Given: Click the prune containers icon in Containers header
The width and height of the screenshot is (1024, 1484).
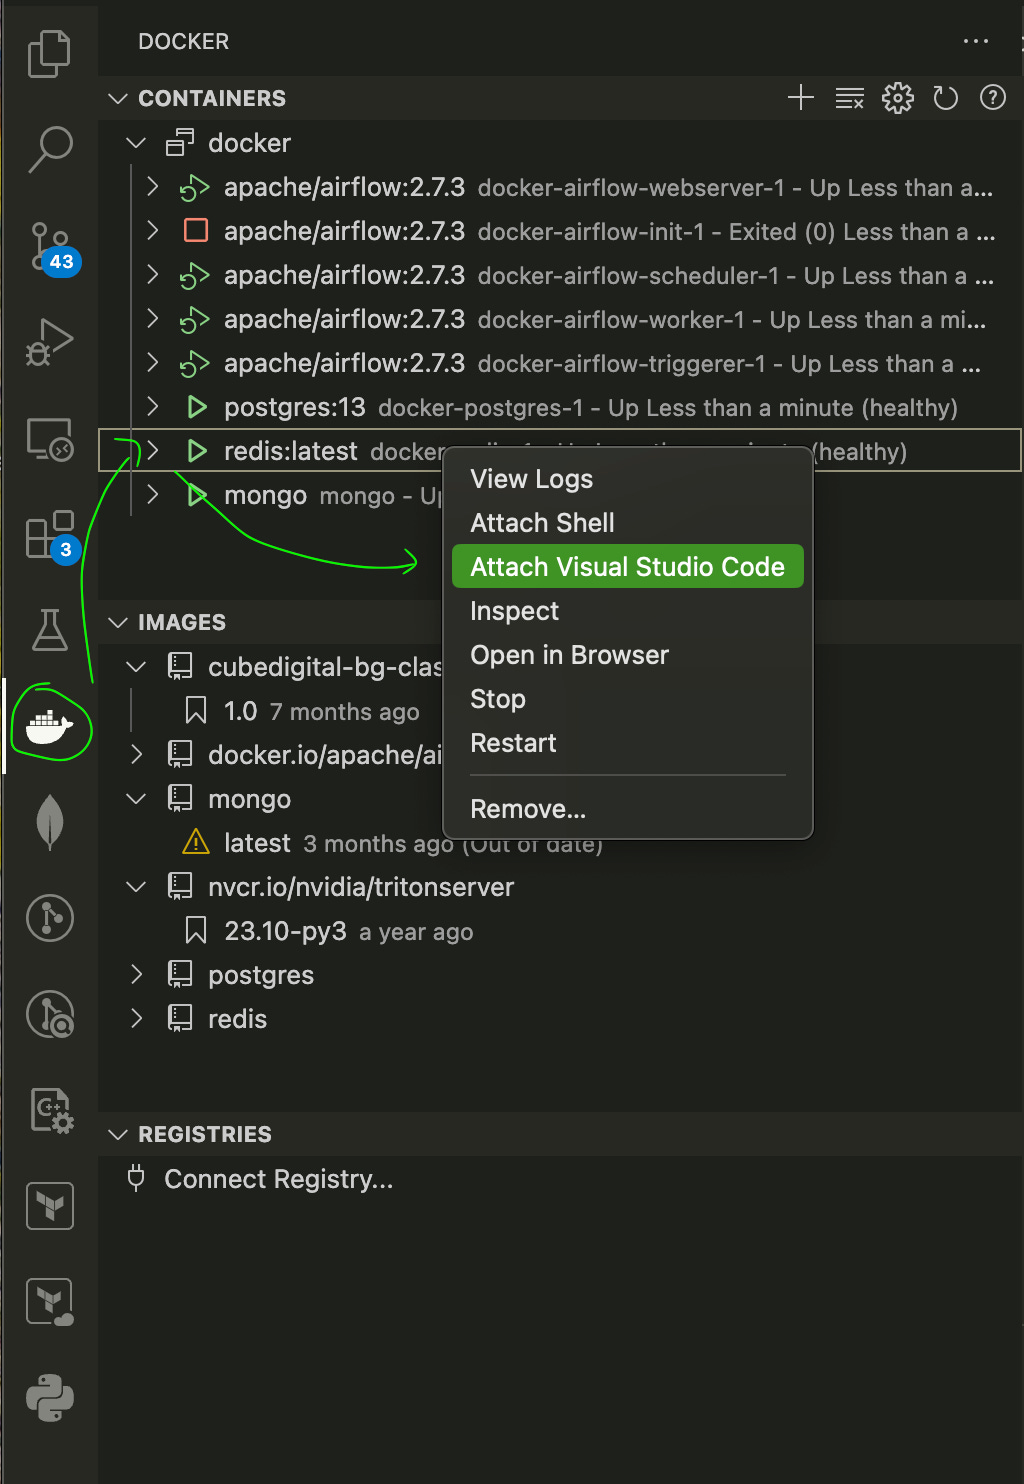Looking at the screenshot, I should point(849,98).
